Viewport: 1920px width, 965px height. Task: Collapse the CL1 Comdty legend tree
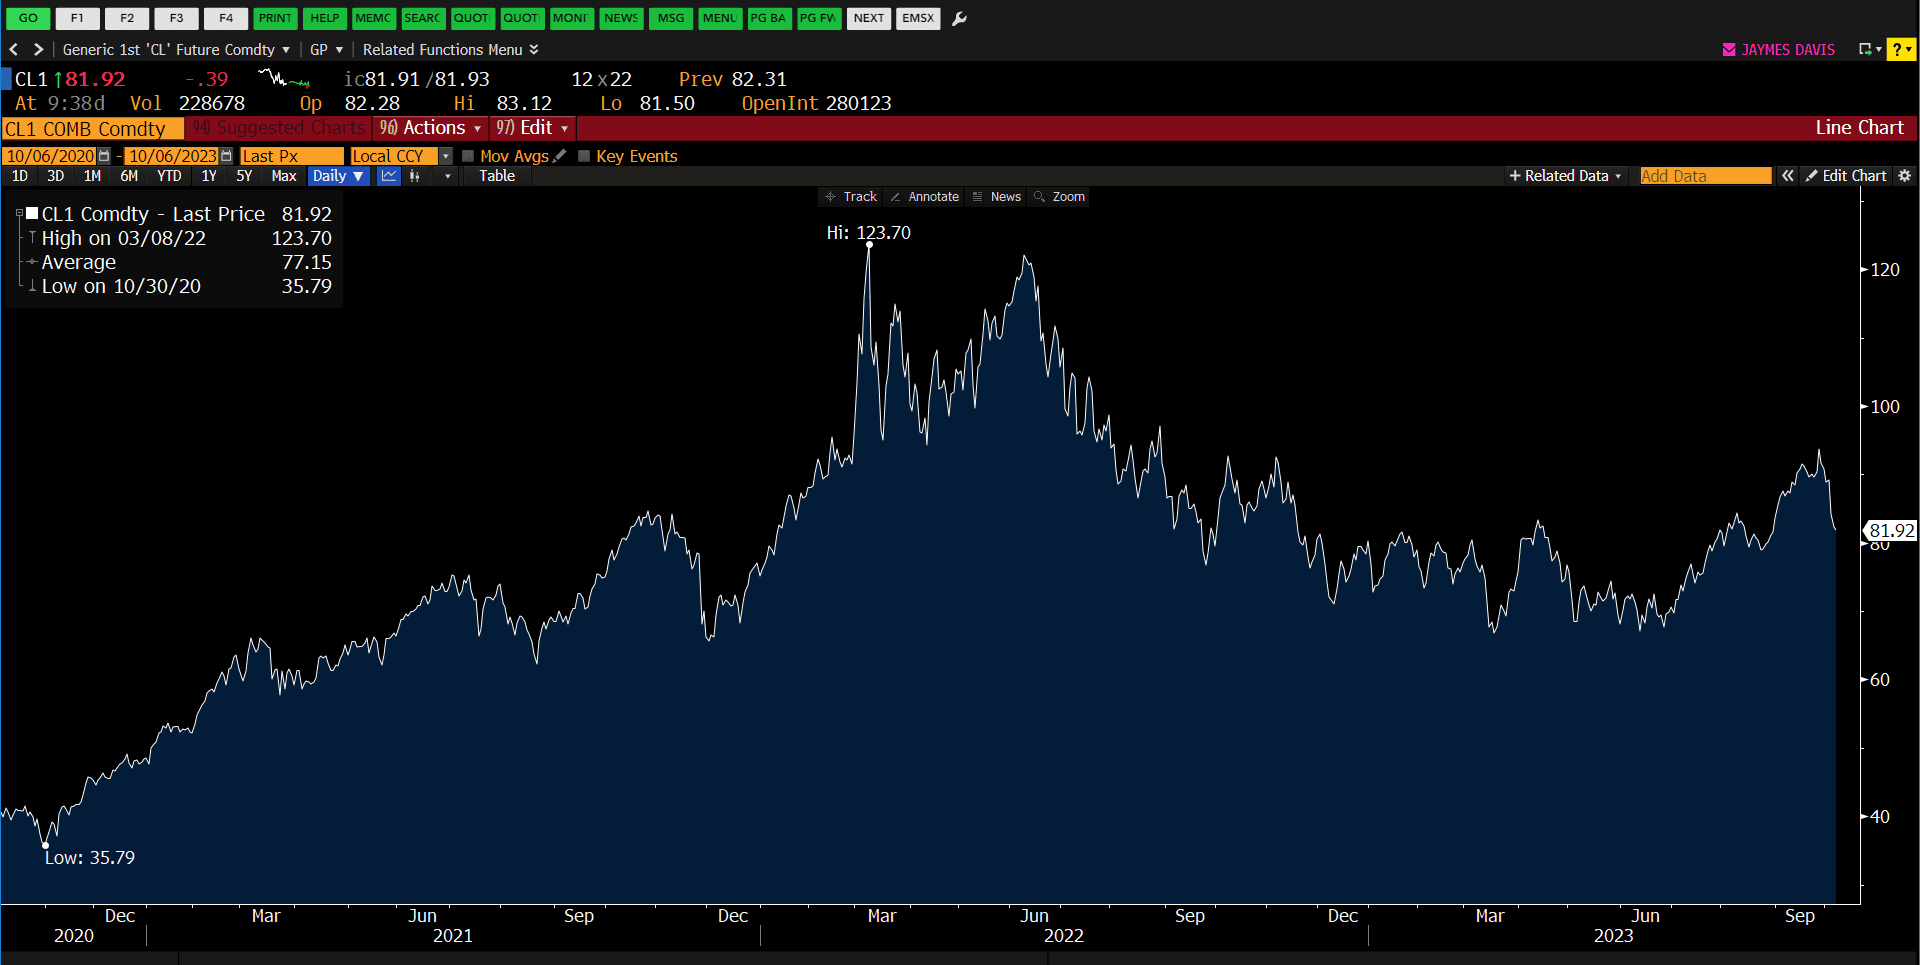pyautogui.click(x=19, y=213)
